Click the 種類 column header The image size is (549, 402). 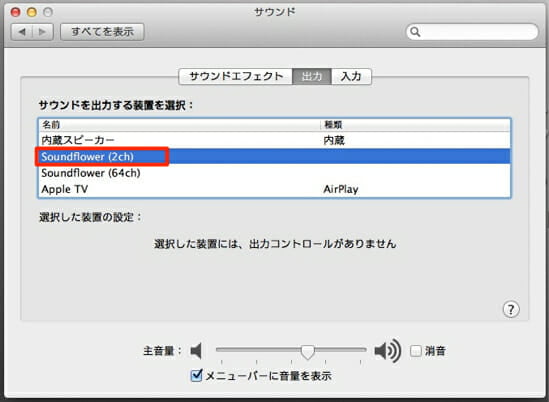[x=415, y=125]
